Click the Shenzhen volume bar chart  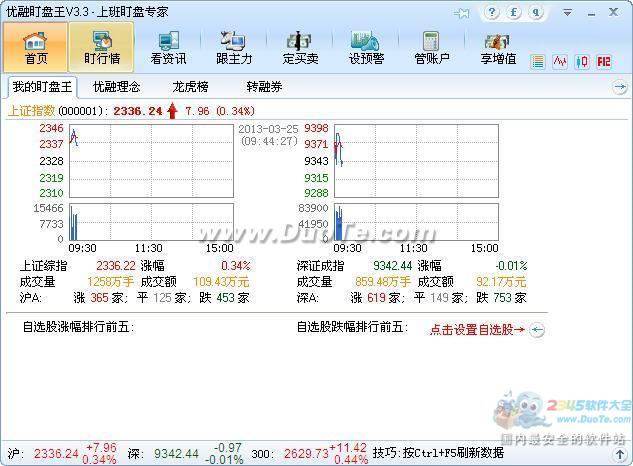[416, 222]
